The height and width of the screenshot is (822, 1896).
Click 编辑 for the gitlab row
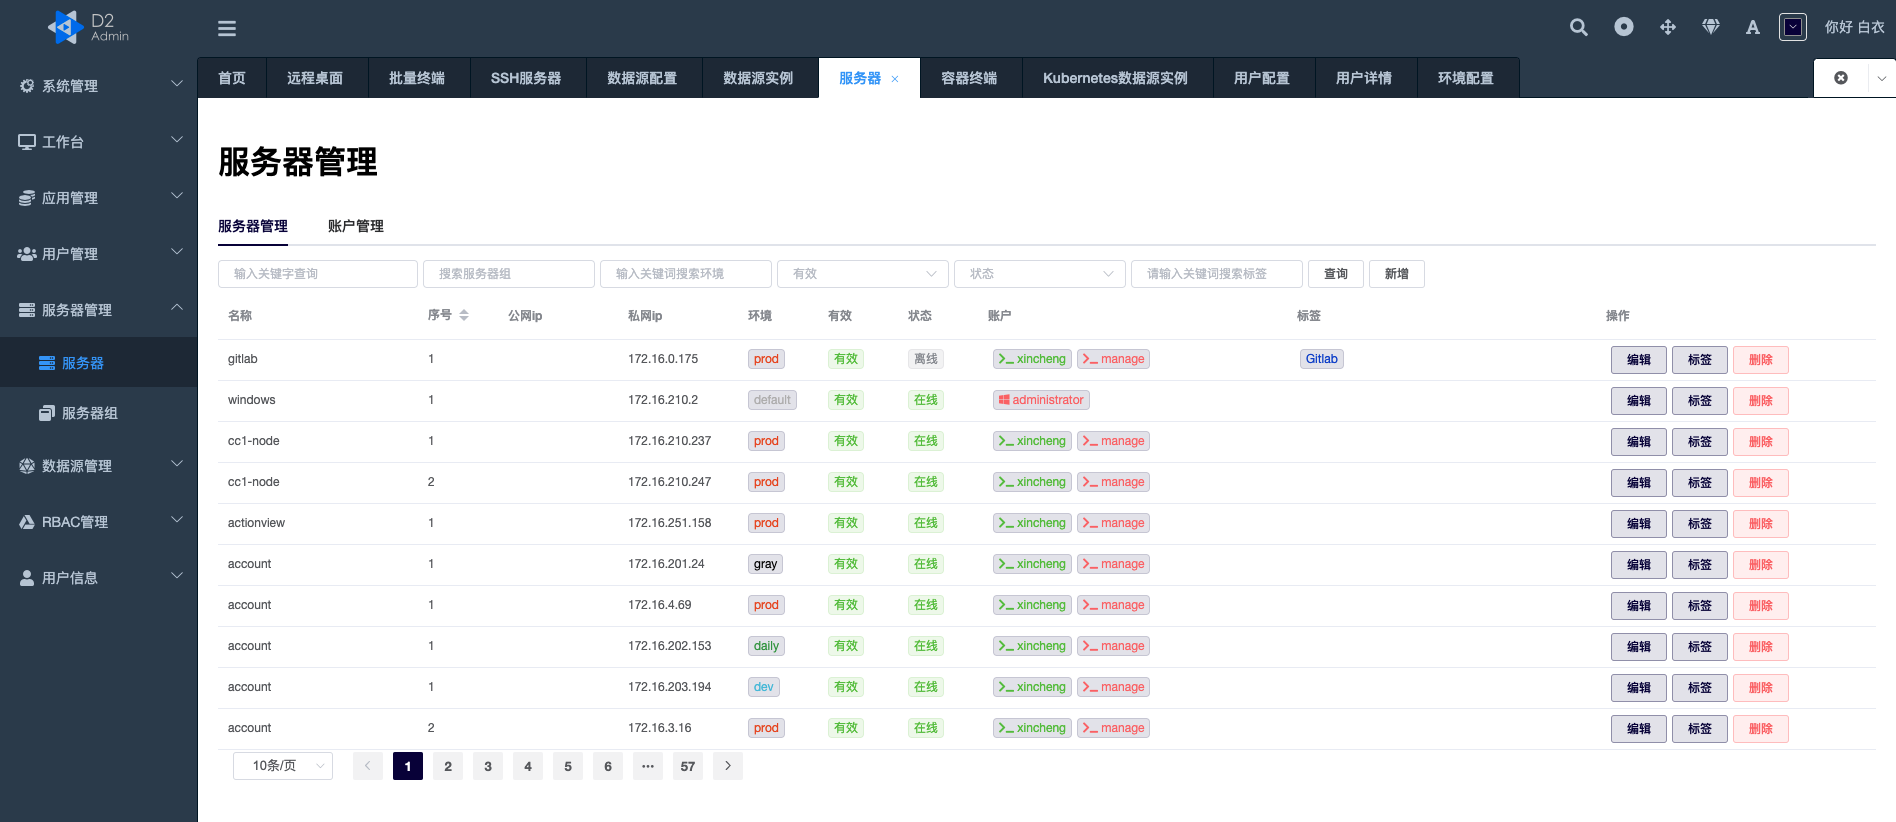coord(1639,360)
